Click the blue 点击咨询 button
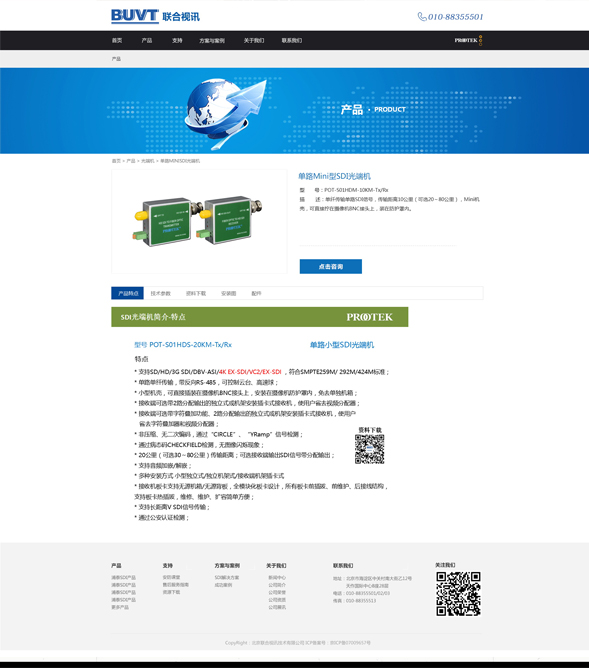The width and height of the screenshot is (589, 668). click(x=330, y=266)
